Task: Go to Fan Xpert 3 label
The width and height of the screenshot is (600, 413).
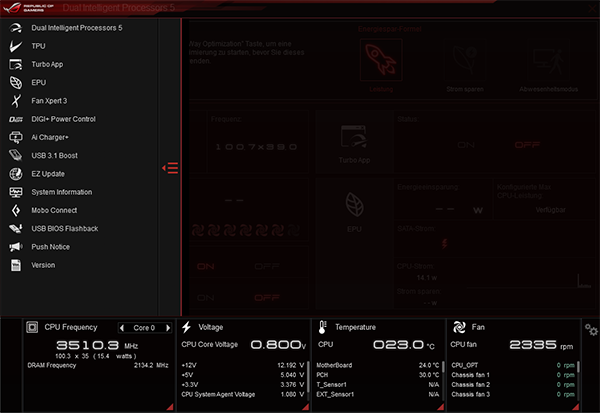Action: [49, 101]
